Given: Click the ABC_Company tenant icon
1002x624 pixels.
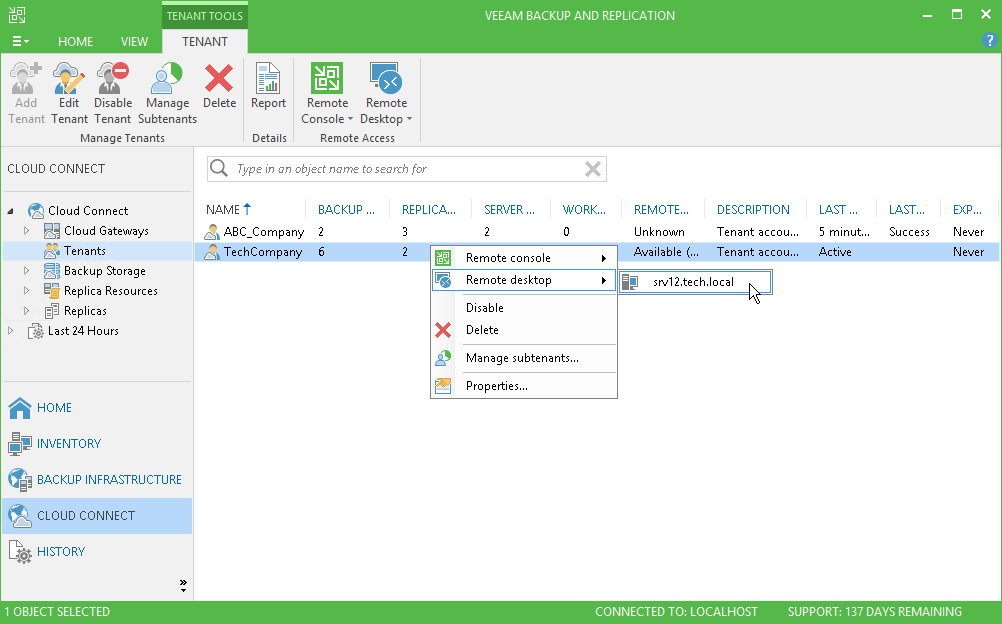Looking at the screenshot, I should [x=212, y=232].
